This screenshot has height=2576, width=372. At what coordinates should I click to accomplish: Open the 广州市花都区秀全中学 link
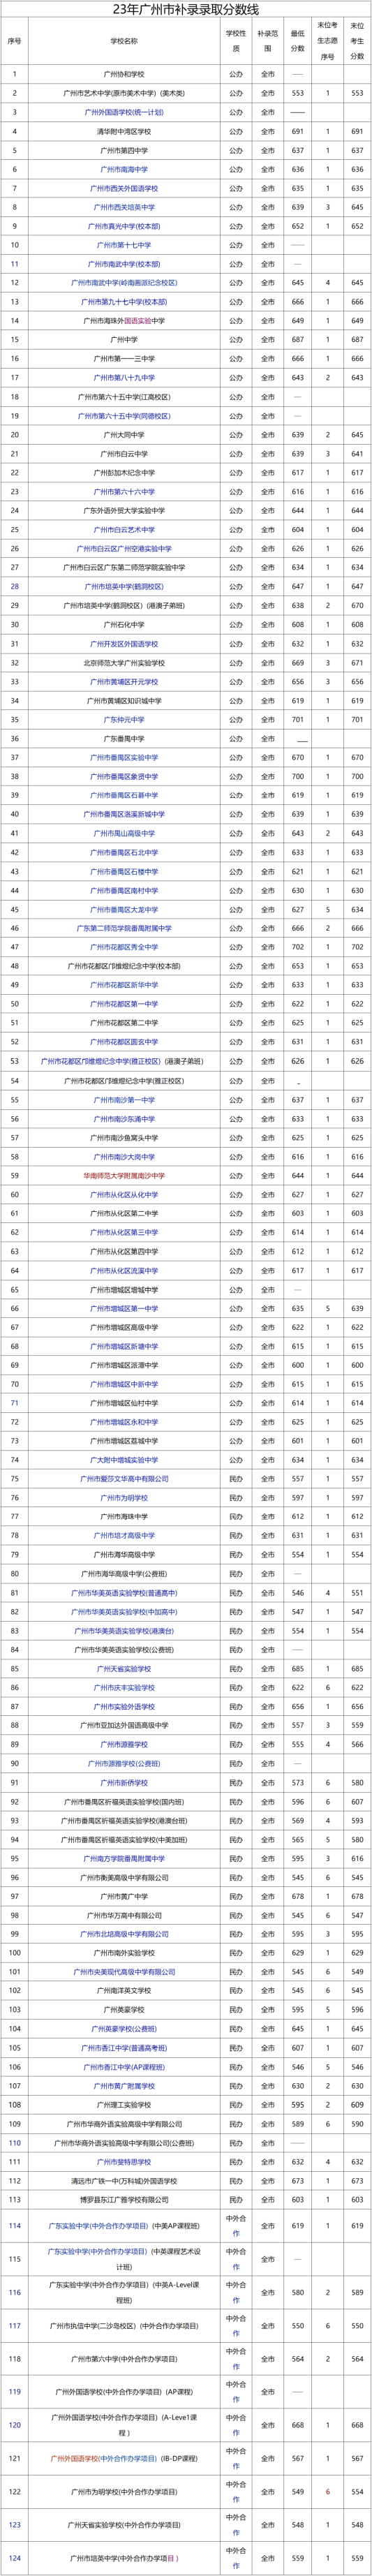(x=124, y=947)
